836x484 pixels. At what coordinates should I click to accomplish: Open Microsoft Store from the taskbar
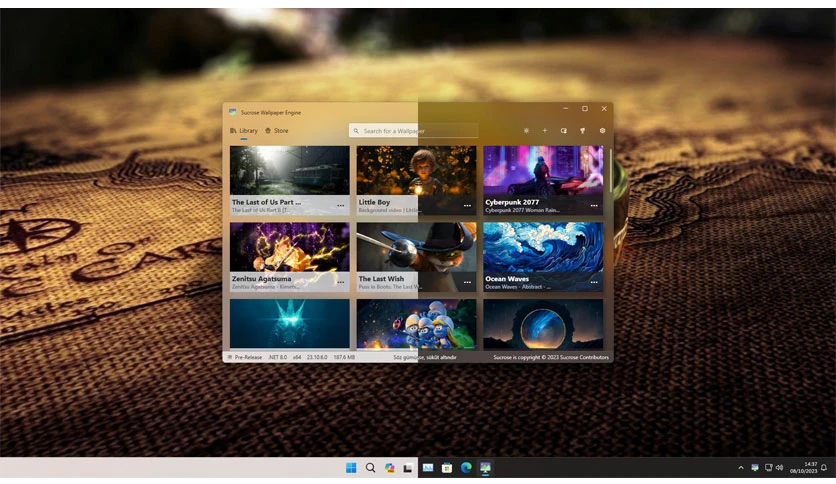point(447,468)
